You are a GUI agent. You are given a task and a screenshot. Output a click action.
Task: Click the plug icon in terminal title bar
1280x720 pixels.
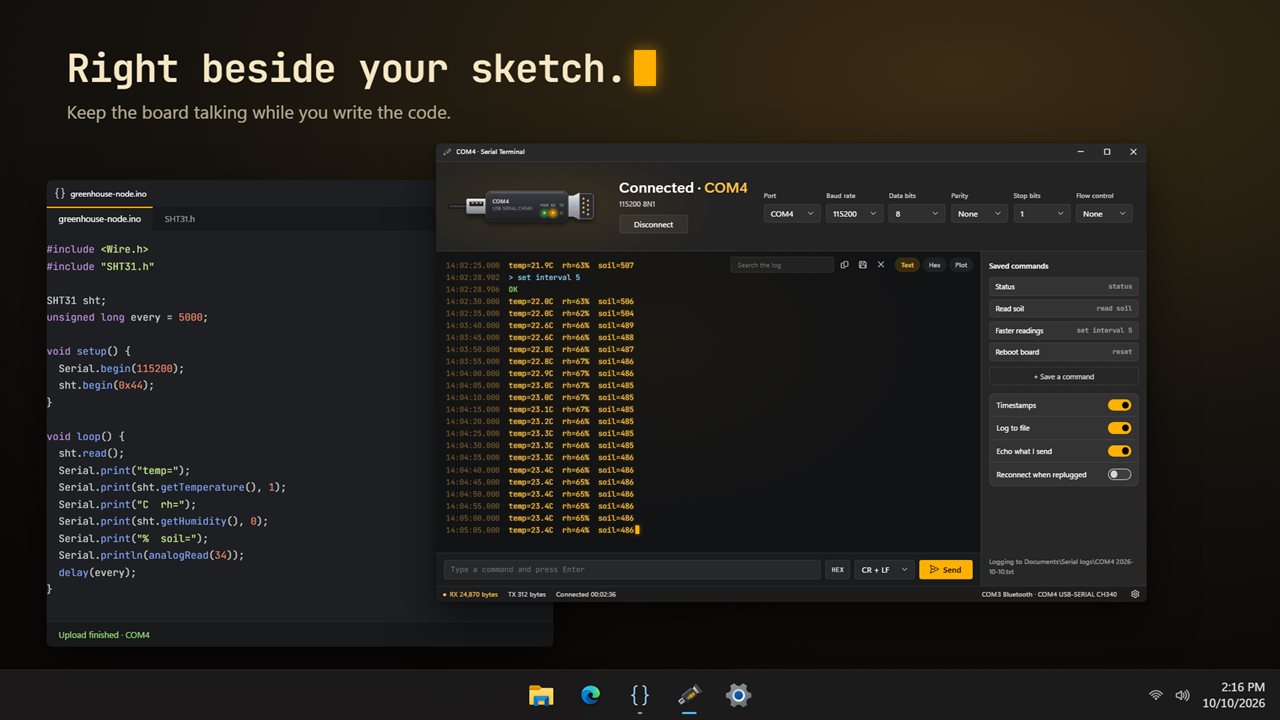point(447,152)
